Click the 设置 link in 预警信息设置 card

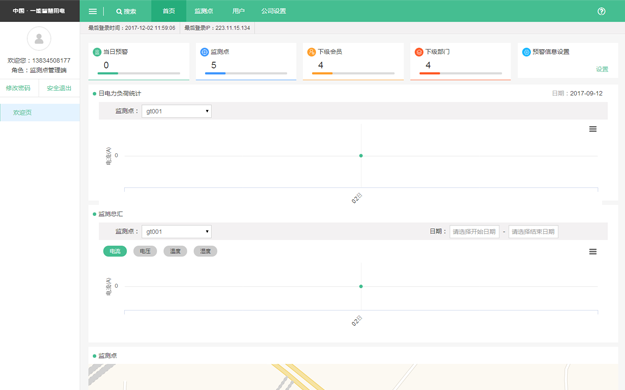(602, 69)
